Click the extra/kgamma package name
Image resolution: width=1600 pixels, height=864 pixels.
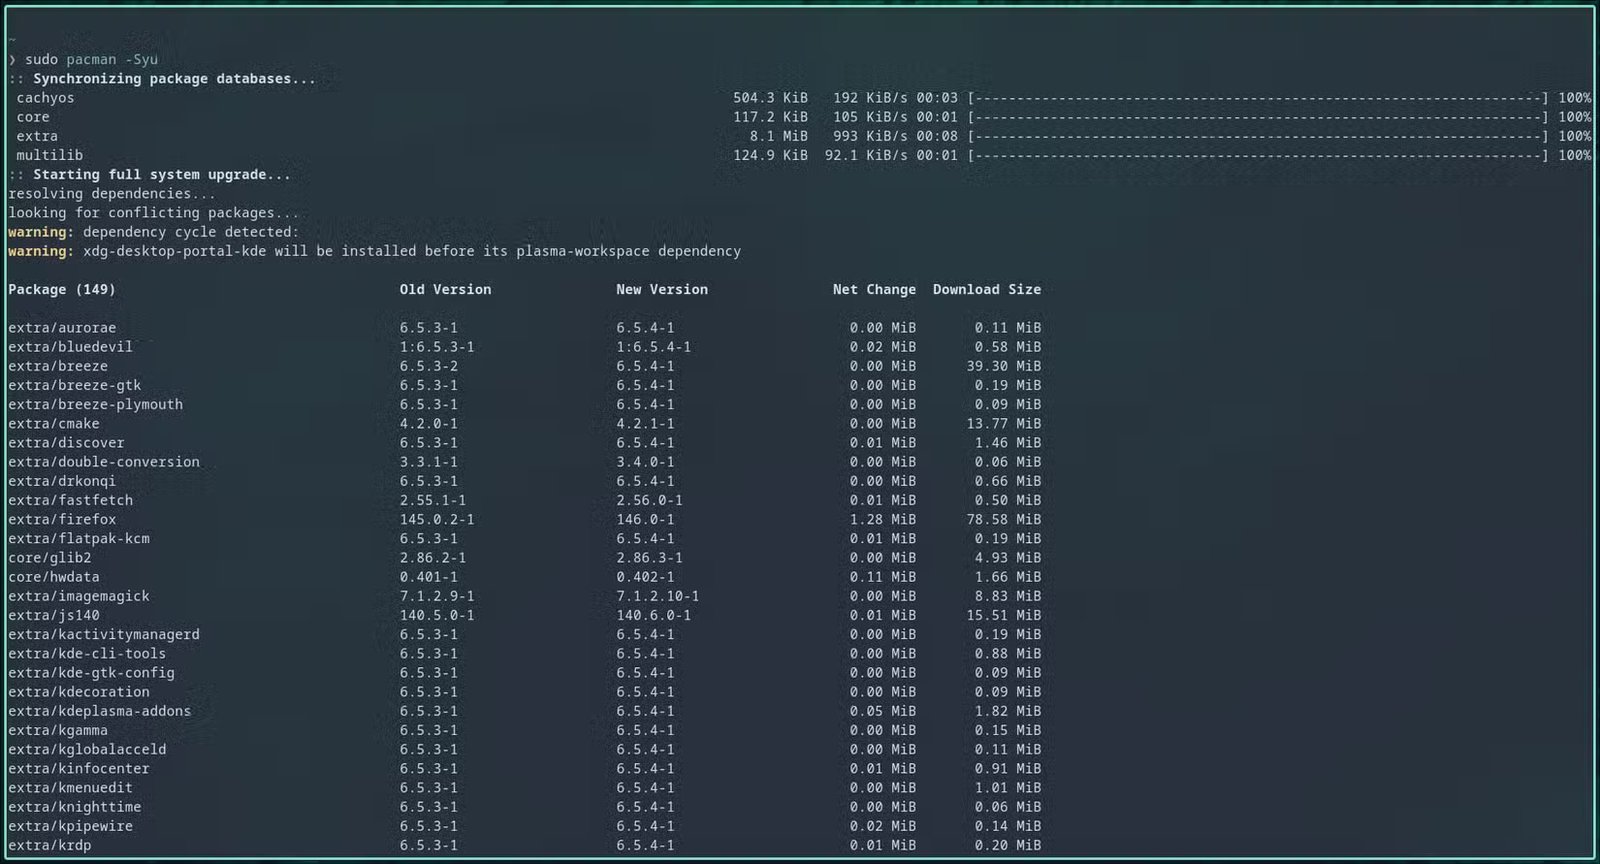tap(58, 730)
